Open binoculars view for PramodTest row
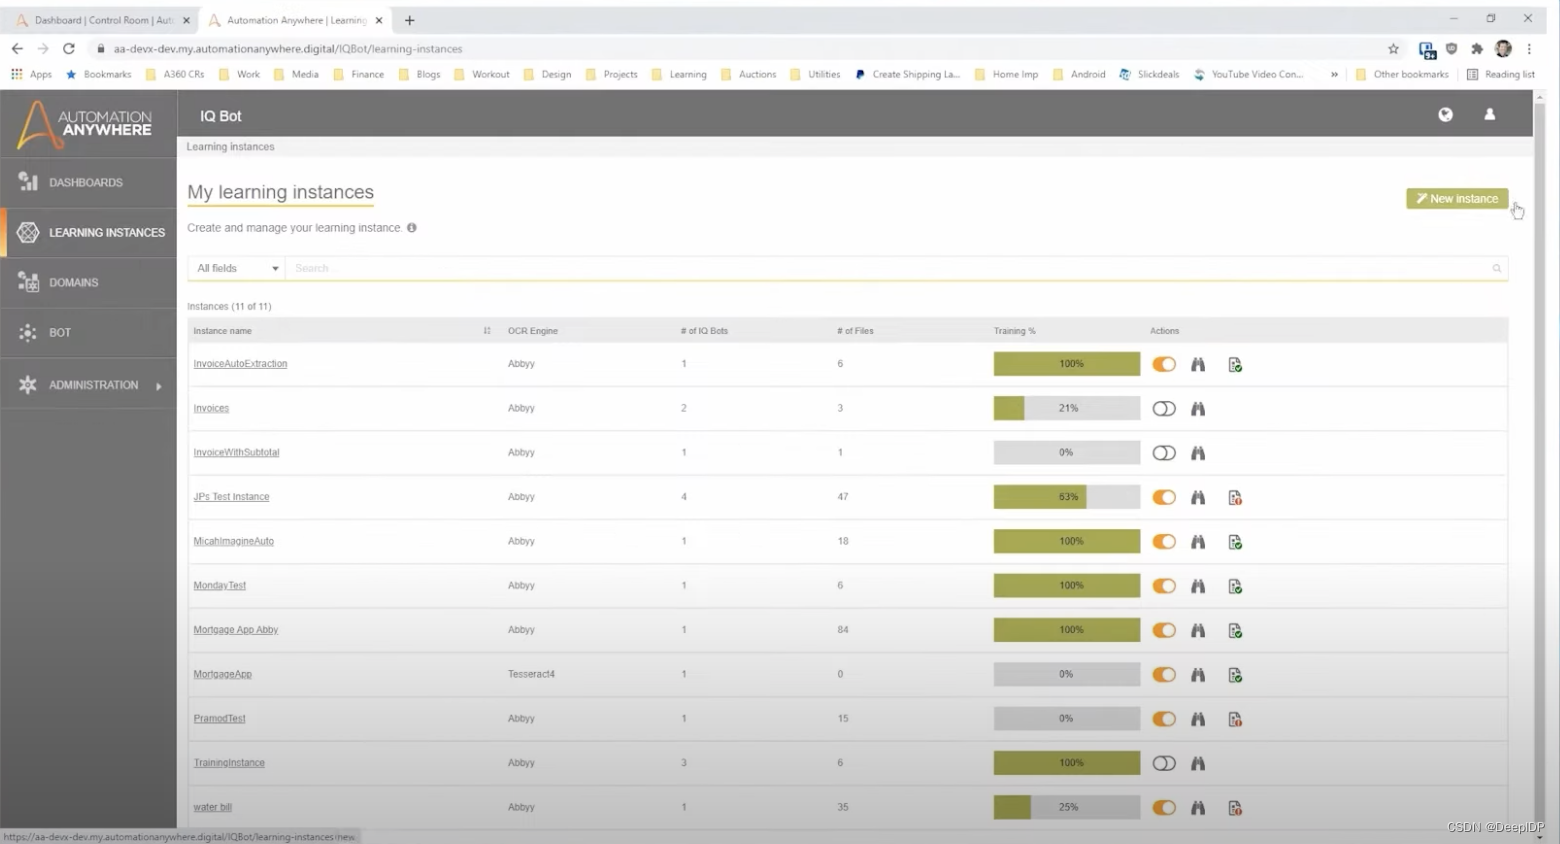Viewport: 1560px width, 844px height. click(1198, 719)
